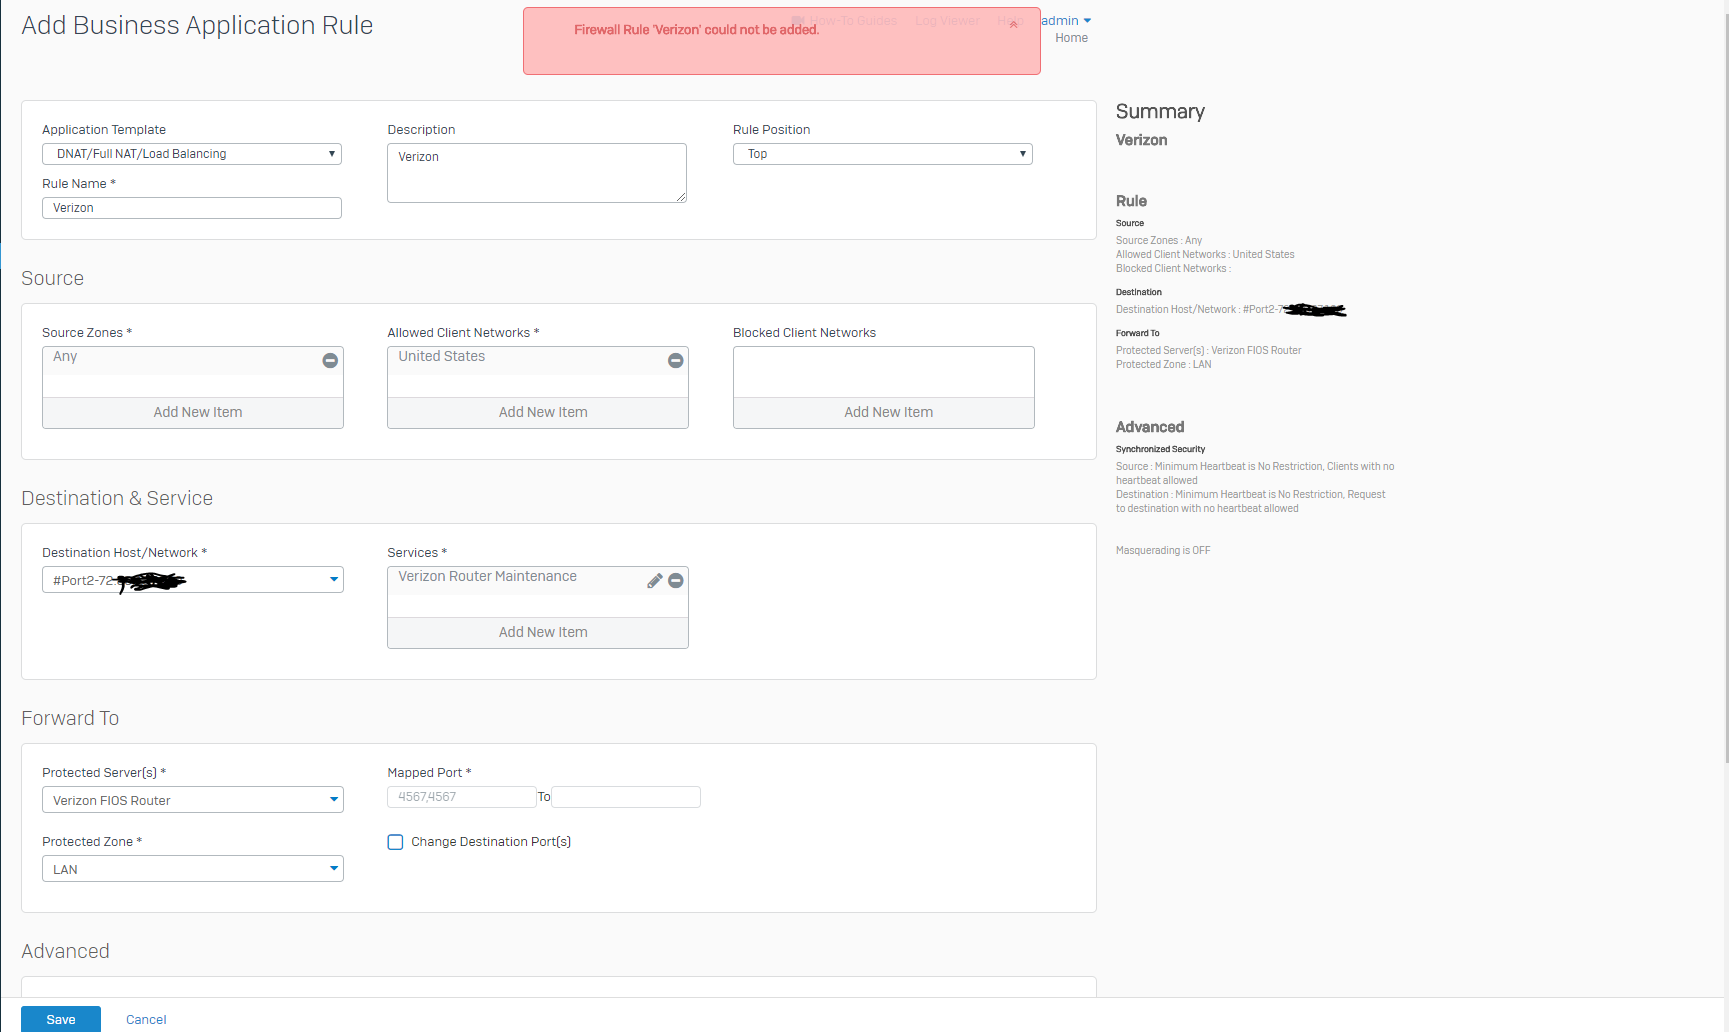Edit the Verizon Router Maintenance service

(655, 580)
